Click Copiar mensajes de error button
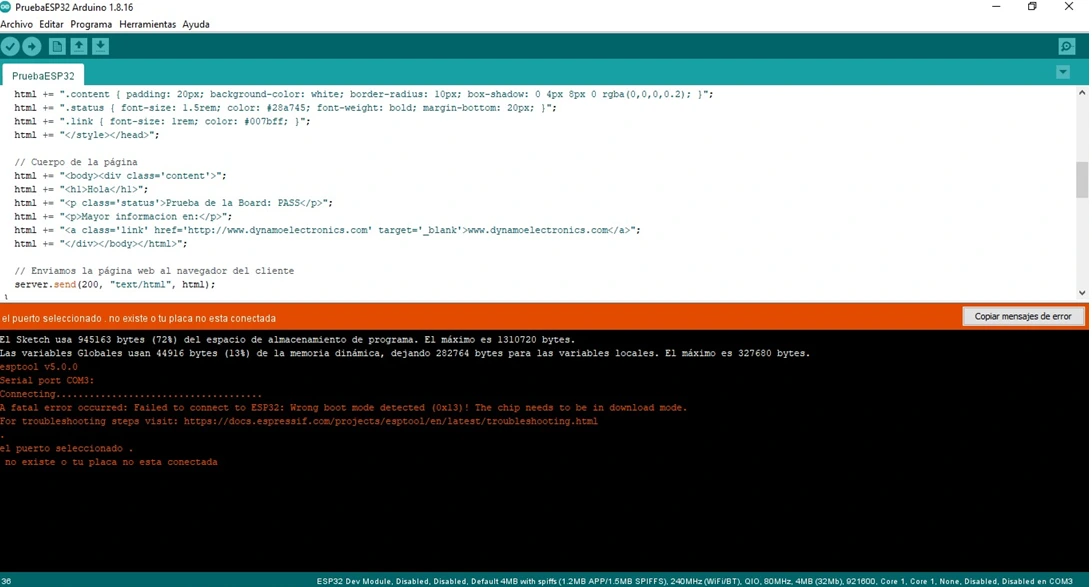 pos(1022,316)
